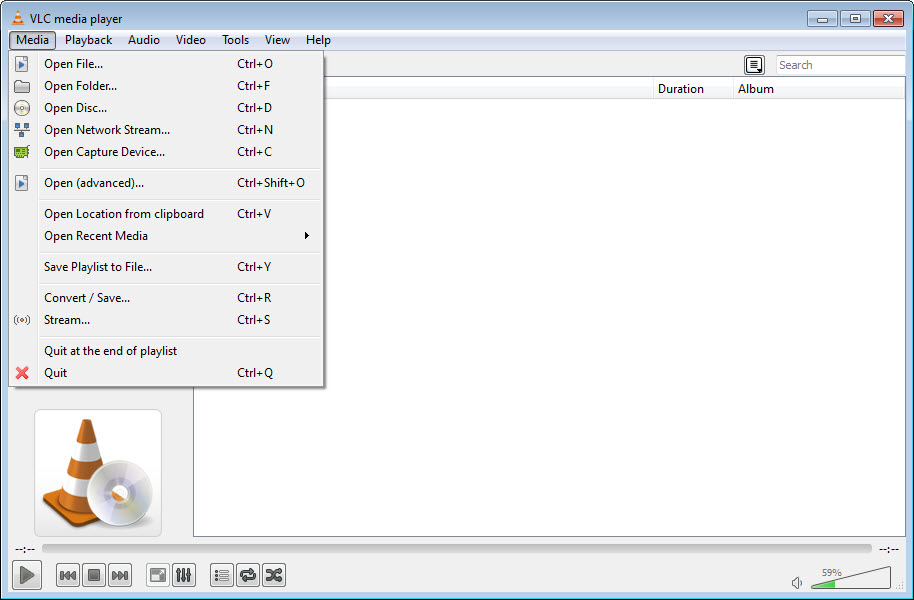Click the Open File play-document icon
The height and width of the screenshot is (600, 914).
(x=22, y=64)
